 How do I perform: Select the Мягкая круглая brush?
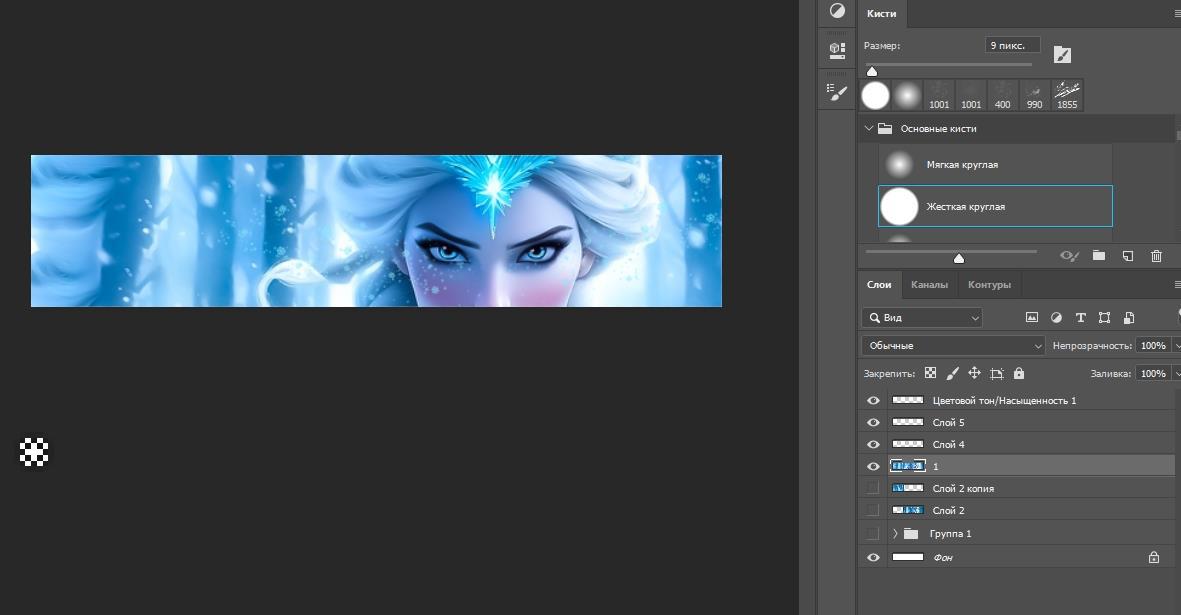tap(961, 164)
